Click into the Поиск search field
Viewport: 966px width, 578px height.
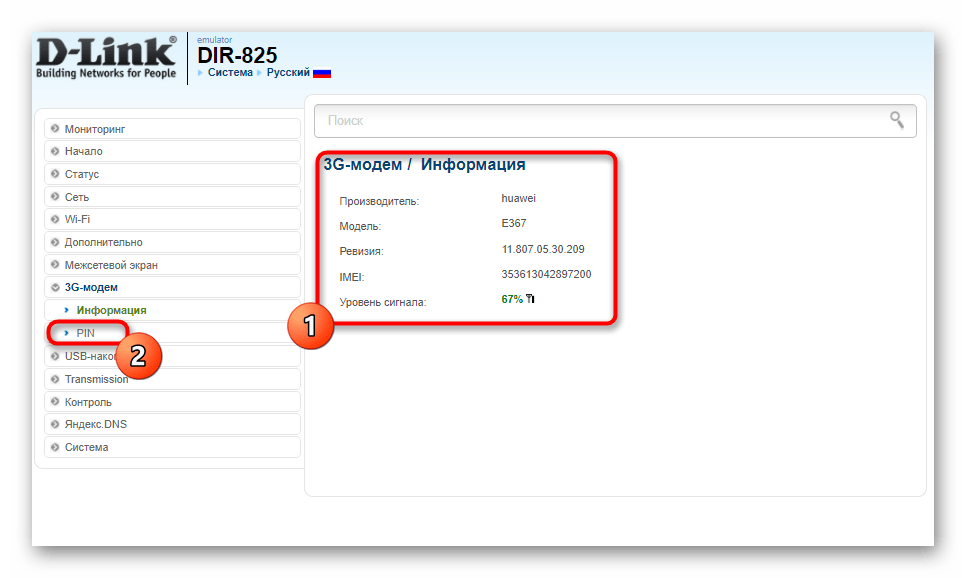[600, 120]
